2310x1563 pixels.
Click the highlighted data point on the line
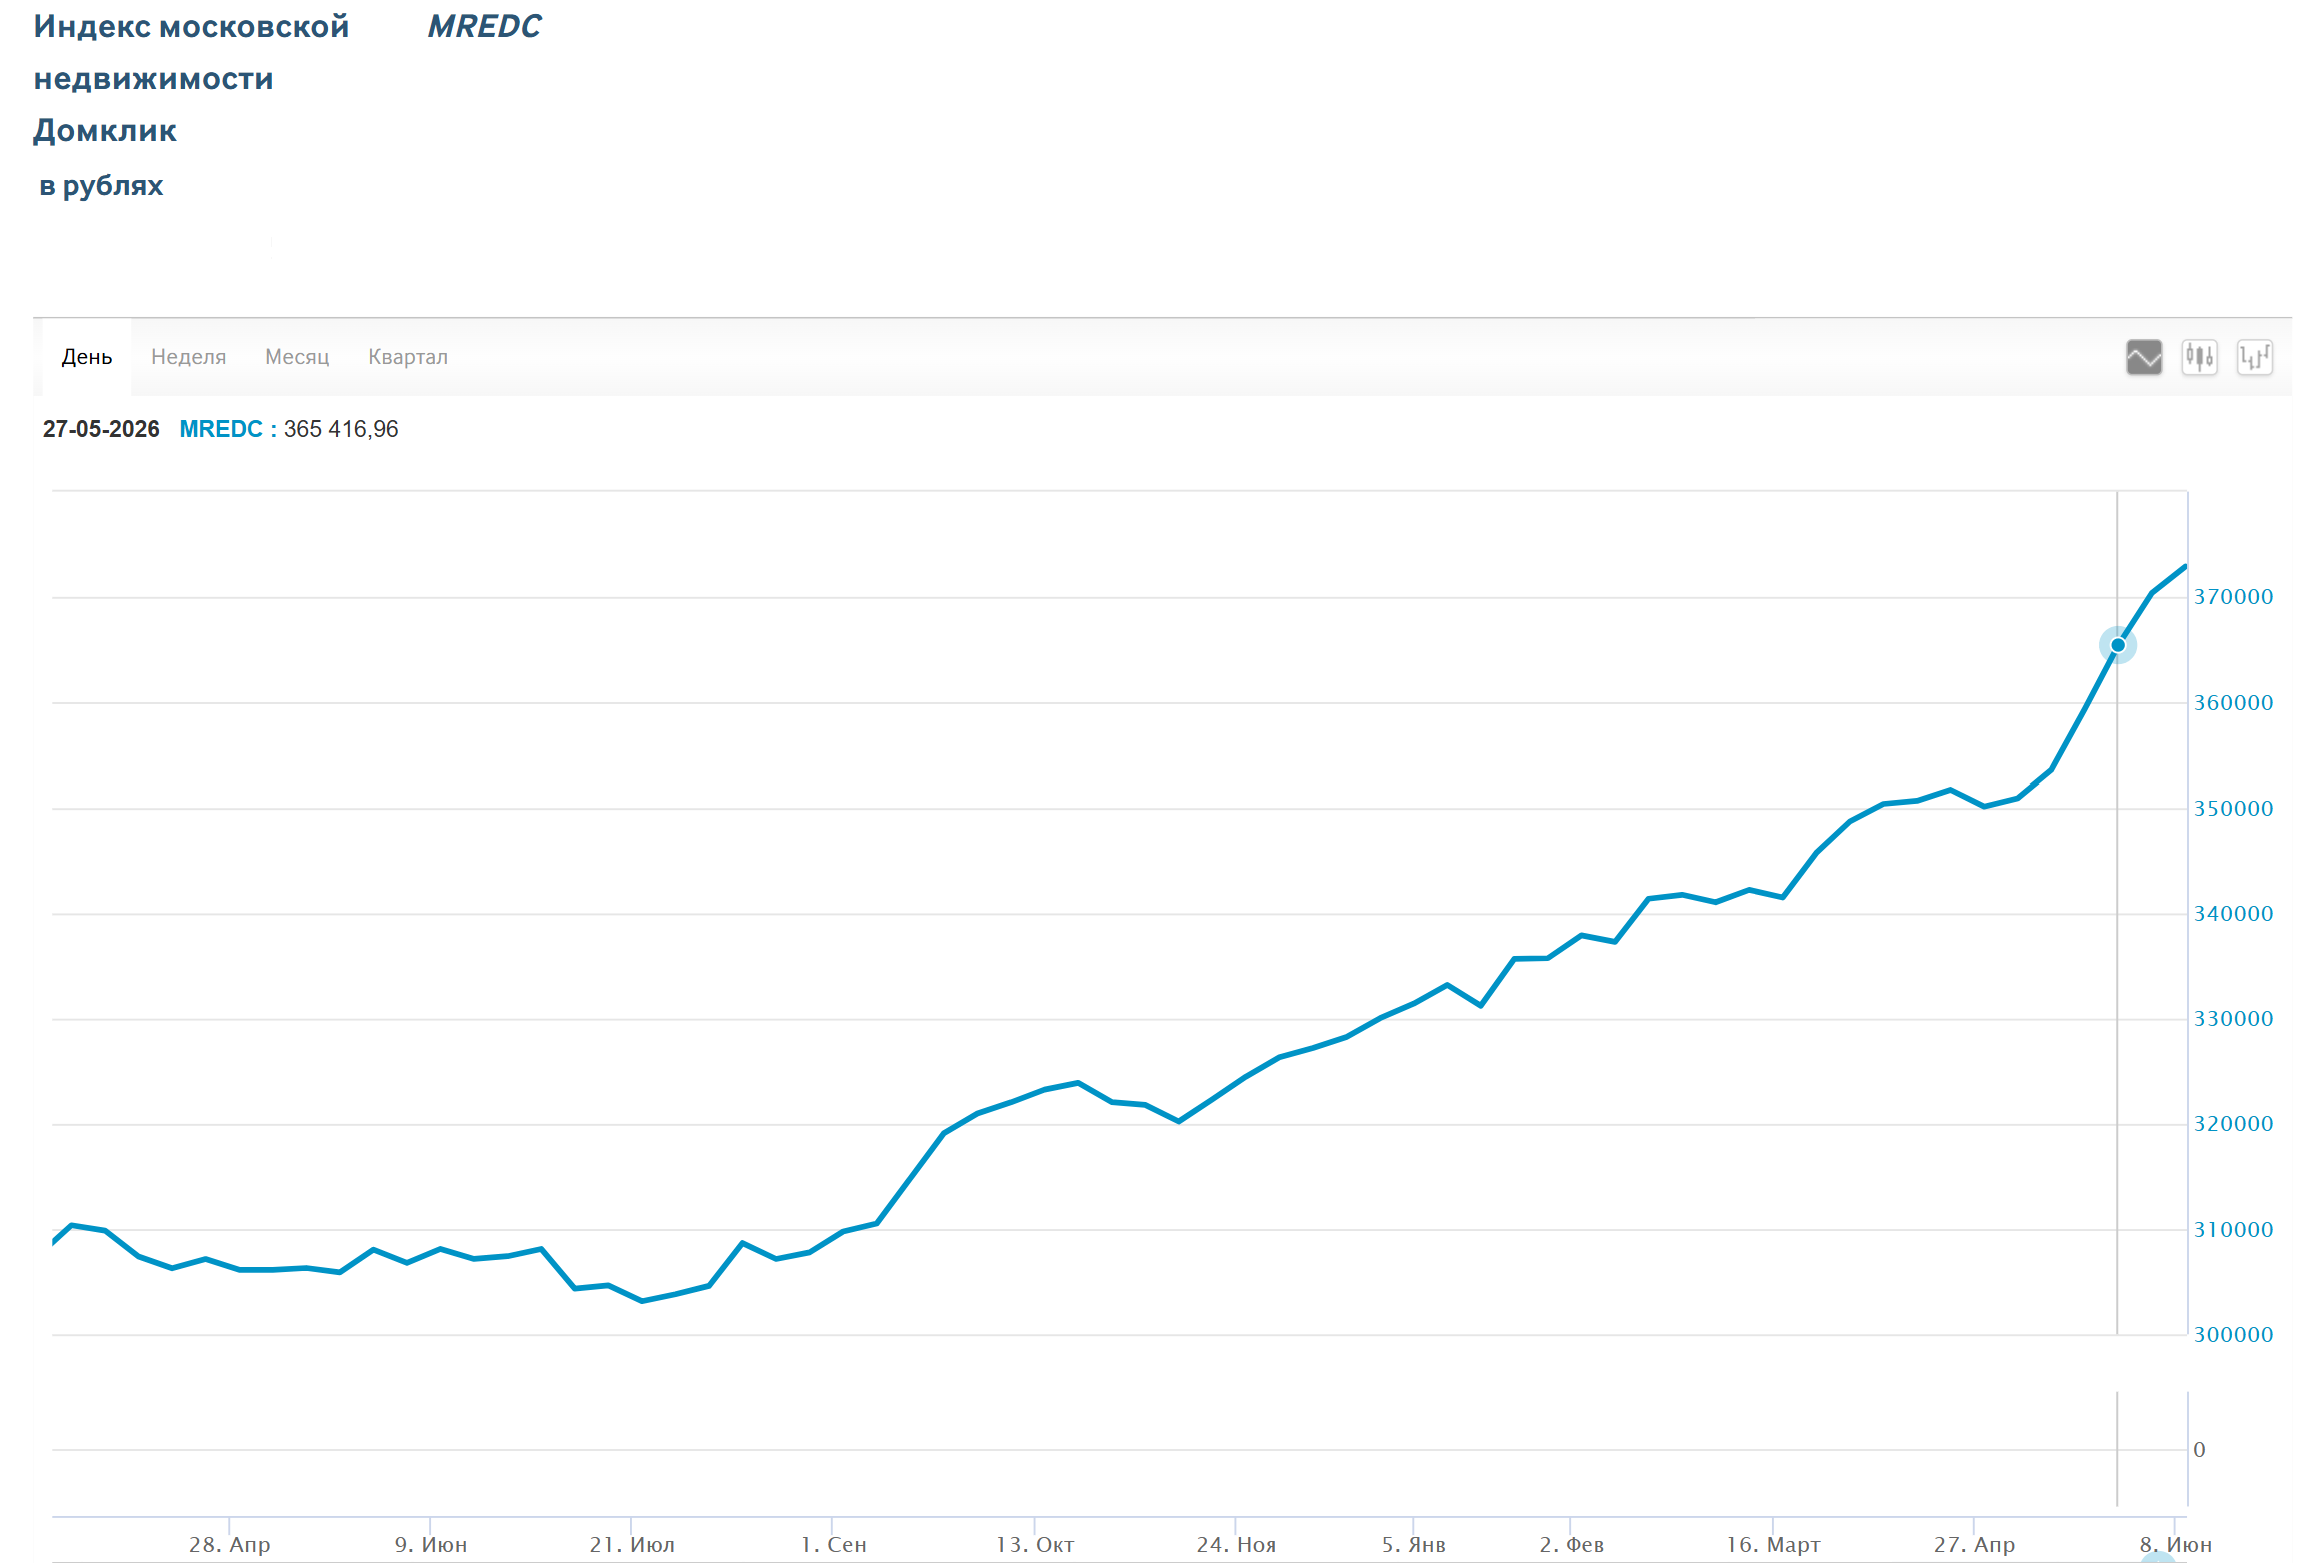[2117, 645]
